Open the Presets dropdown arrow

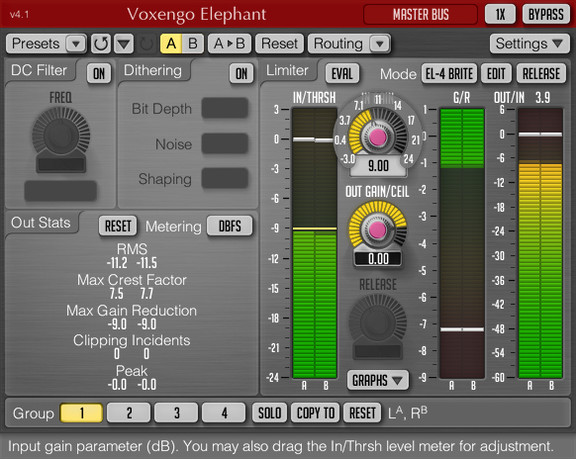pyautogui.click(x=76, y=44)
